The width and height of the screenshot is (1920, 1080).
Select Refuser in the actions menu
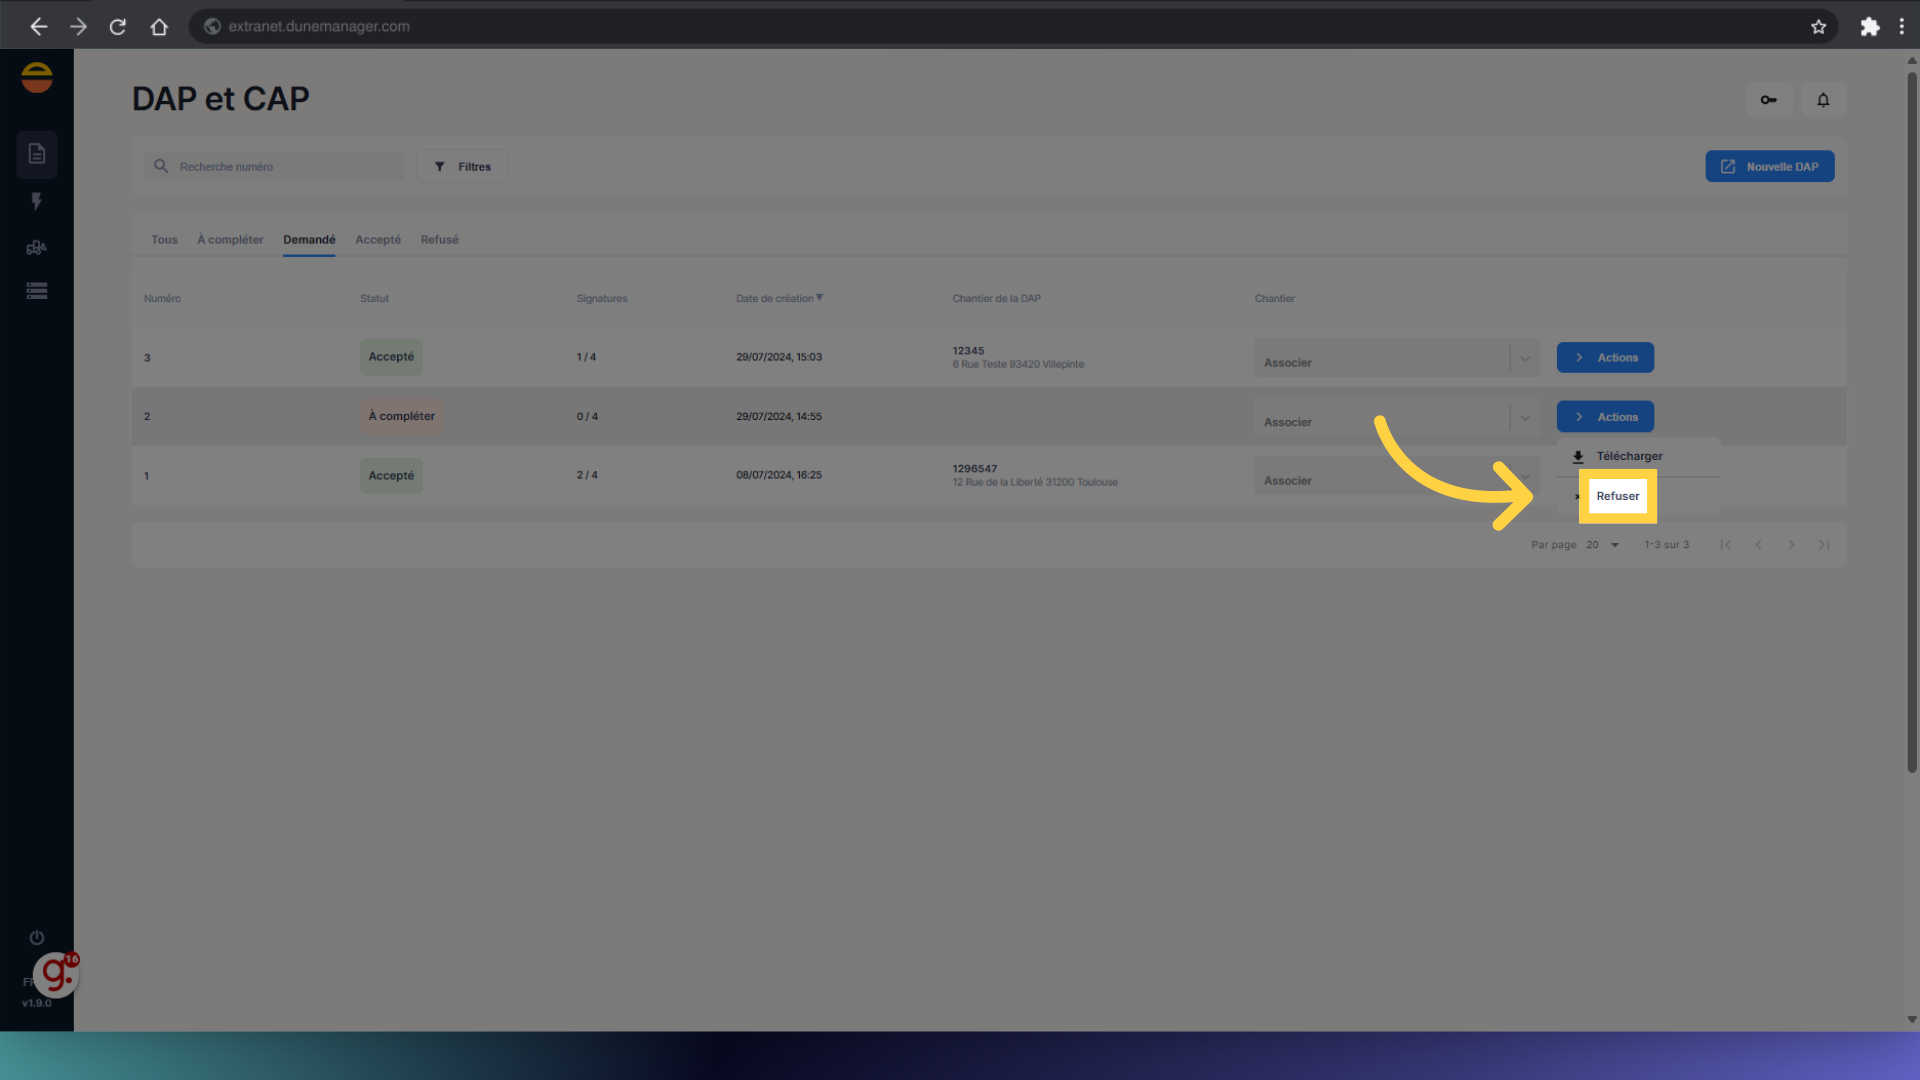(1617, 496)
